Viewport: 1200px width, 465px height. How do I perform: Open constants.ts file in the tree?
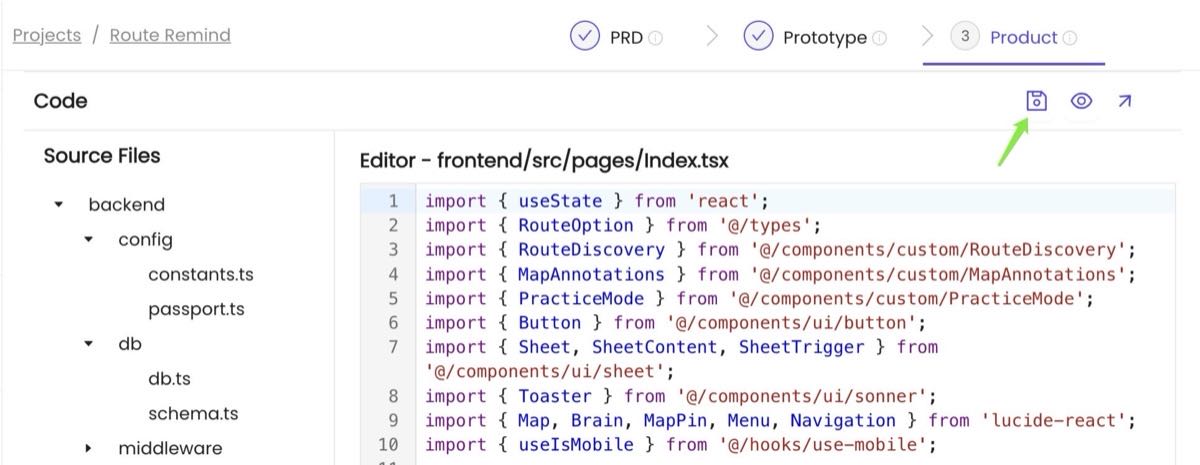200,275
